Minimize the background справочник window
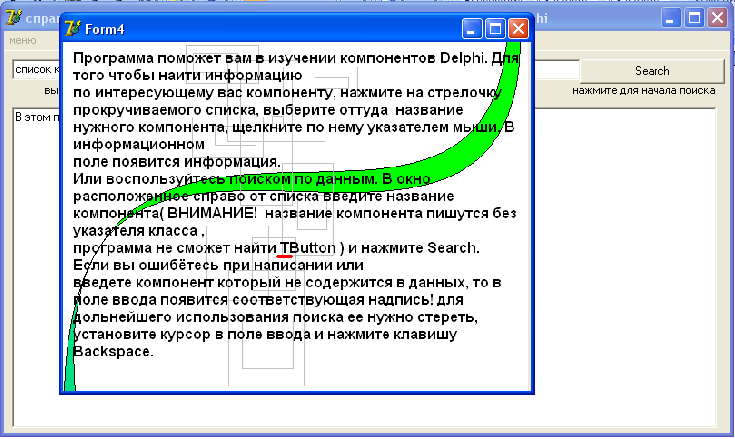This screenshot has height=439, width=735. 671,18
